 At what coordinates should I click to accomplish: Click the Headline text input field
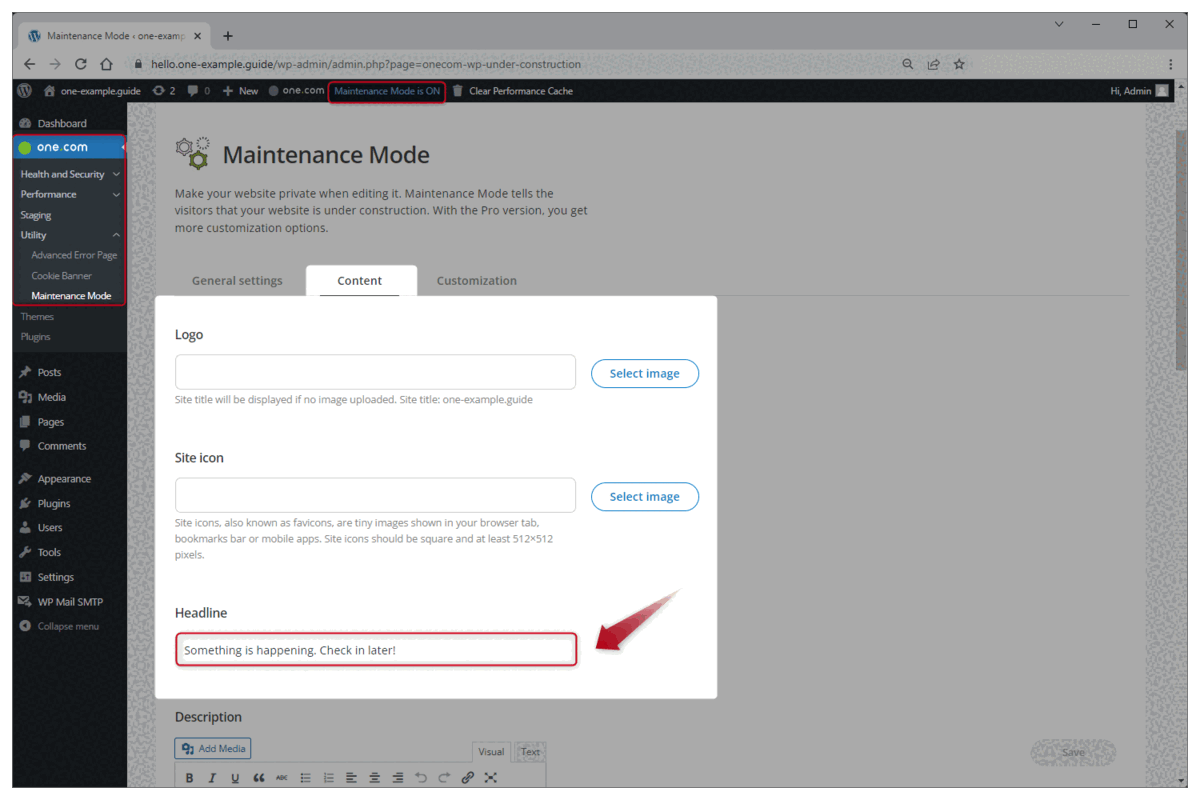pyautogui.click(x=375, y=650)
